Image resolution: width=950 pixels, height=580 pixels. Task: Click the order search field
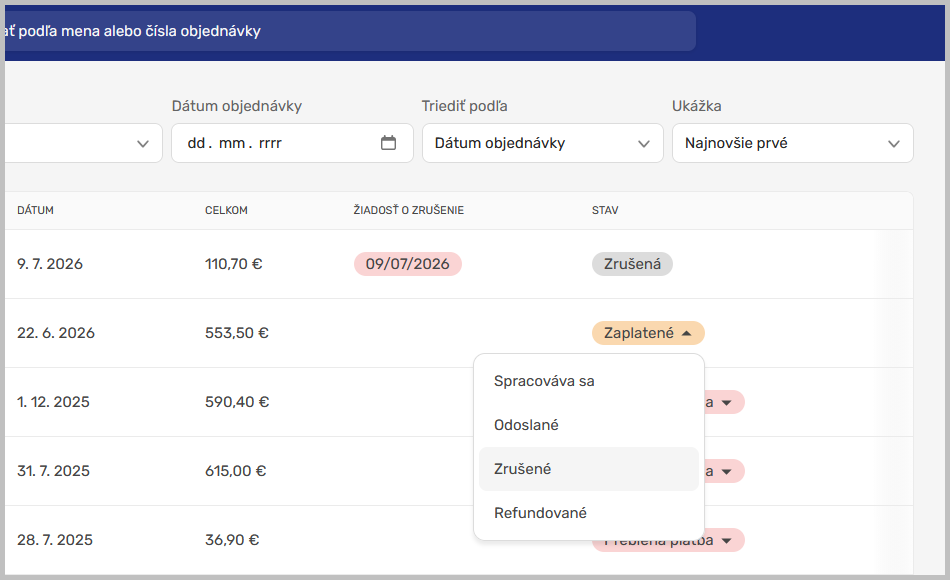point(350,31)
